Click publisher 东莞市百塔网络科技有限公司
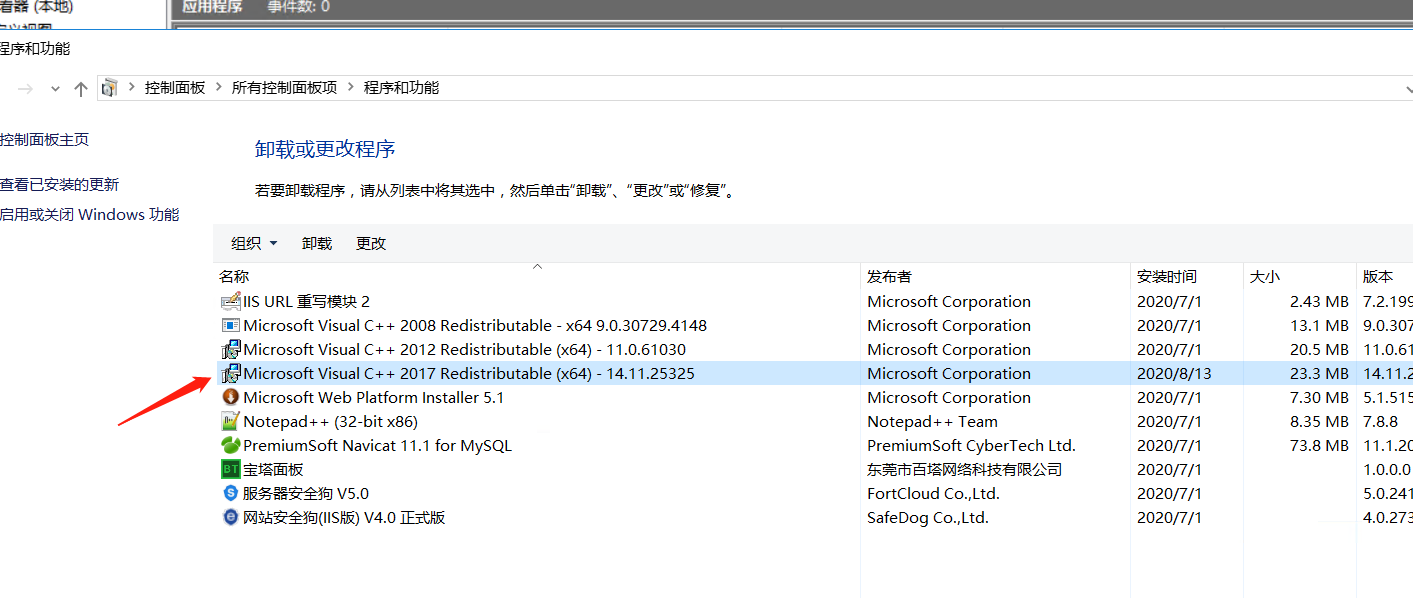The width and height of the screenshot is (1413, 598). pyautogui.click(x=964, y=469)
